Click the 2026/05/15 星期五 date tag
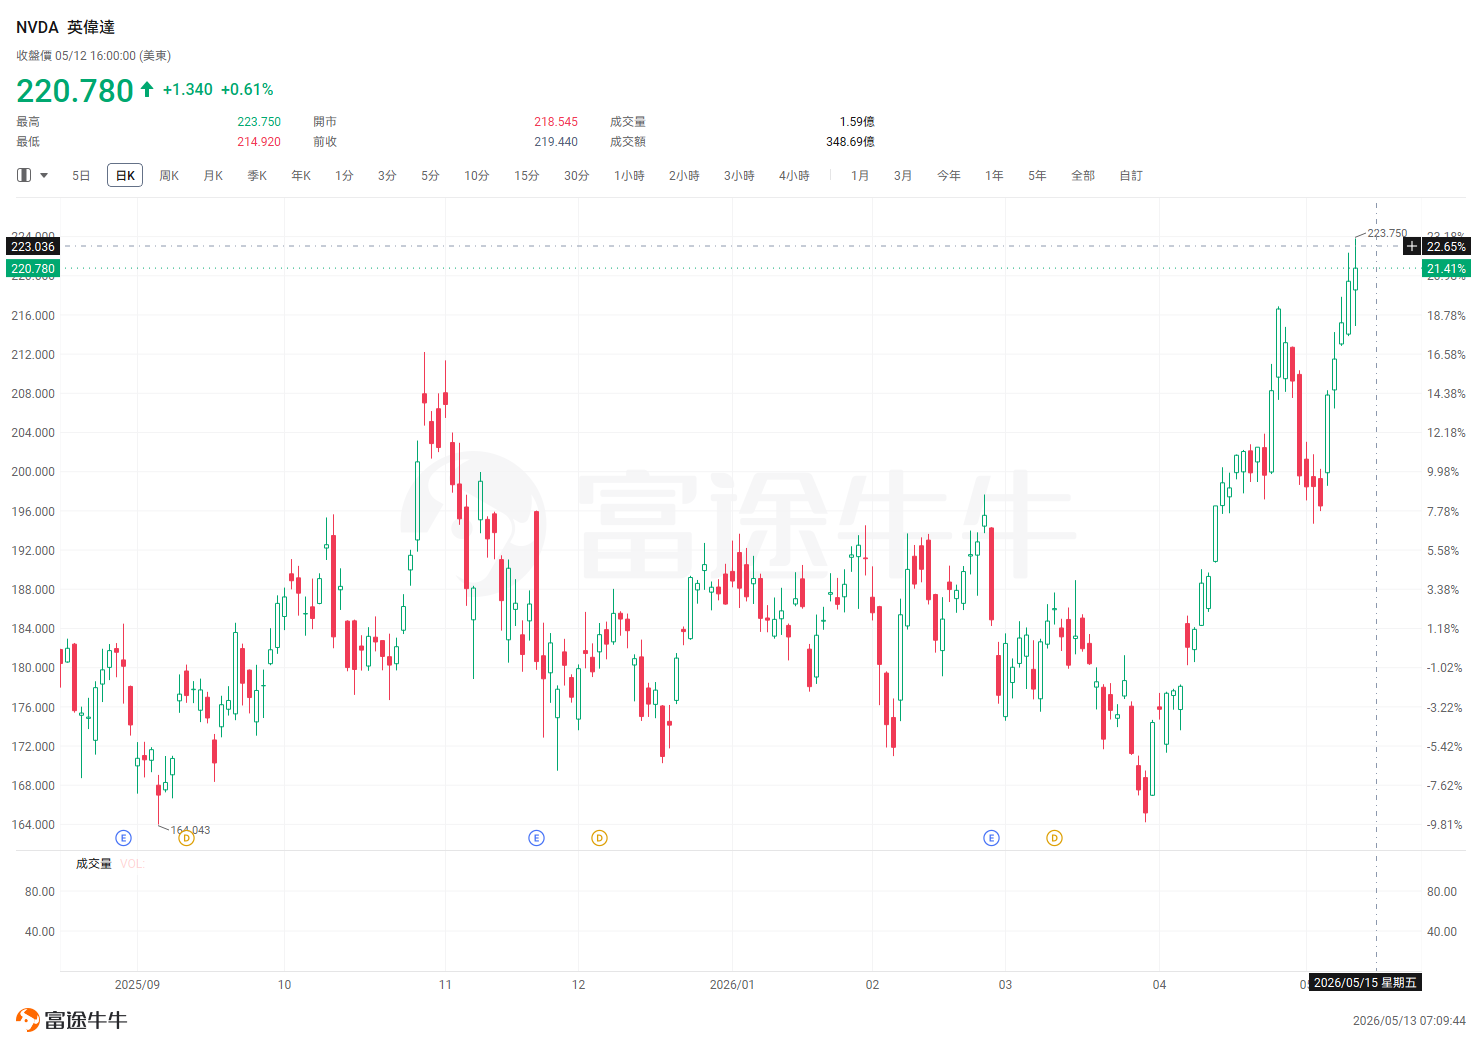 pyautogui.click(x=1365, y=983)
